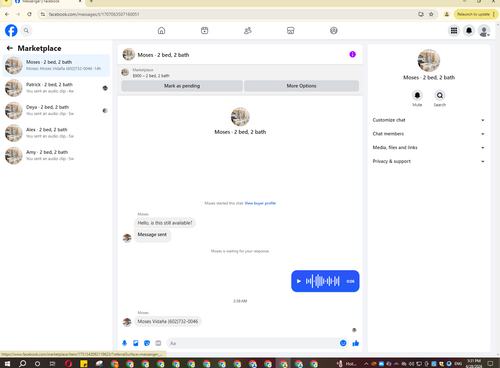Click the Relaunch to update button
The image size is (500, 368).
click(475, 14)
